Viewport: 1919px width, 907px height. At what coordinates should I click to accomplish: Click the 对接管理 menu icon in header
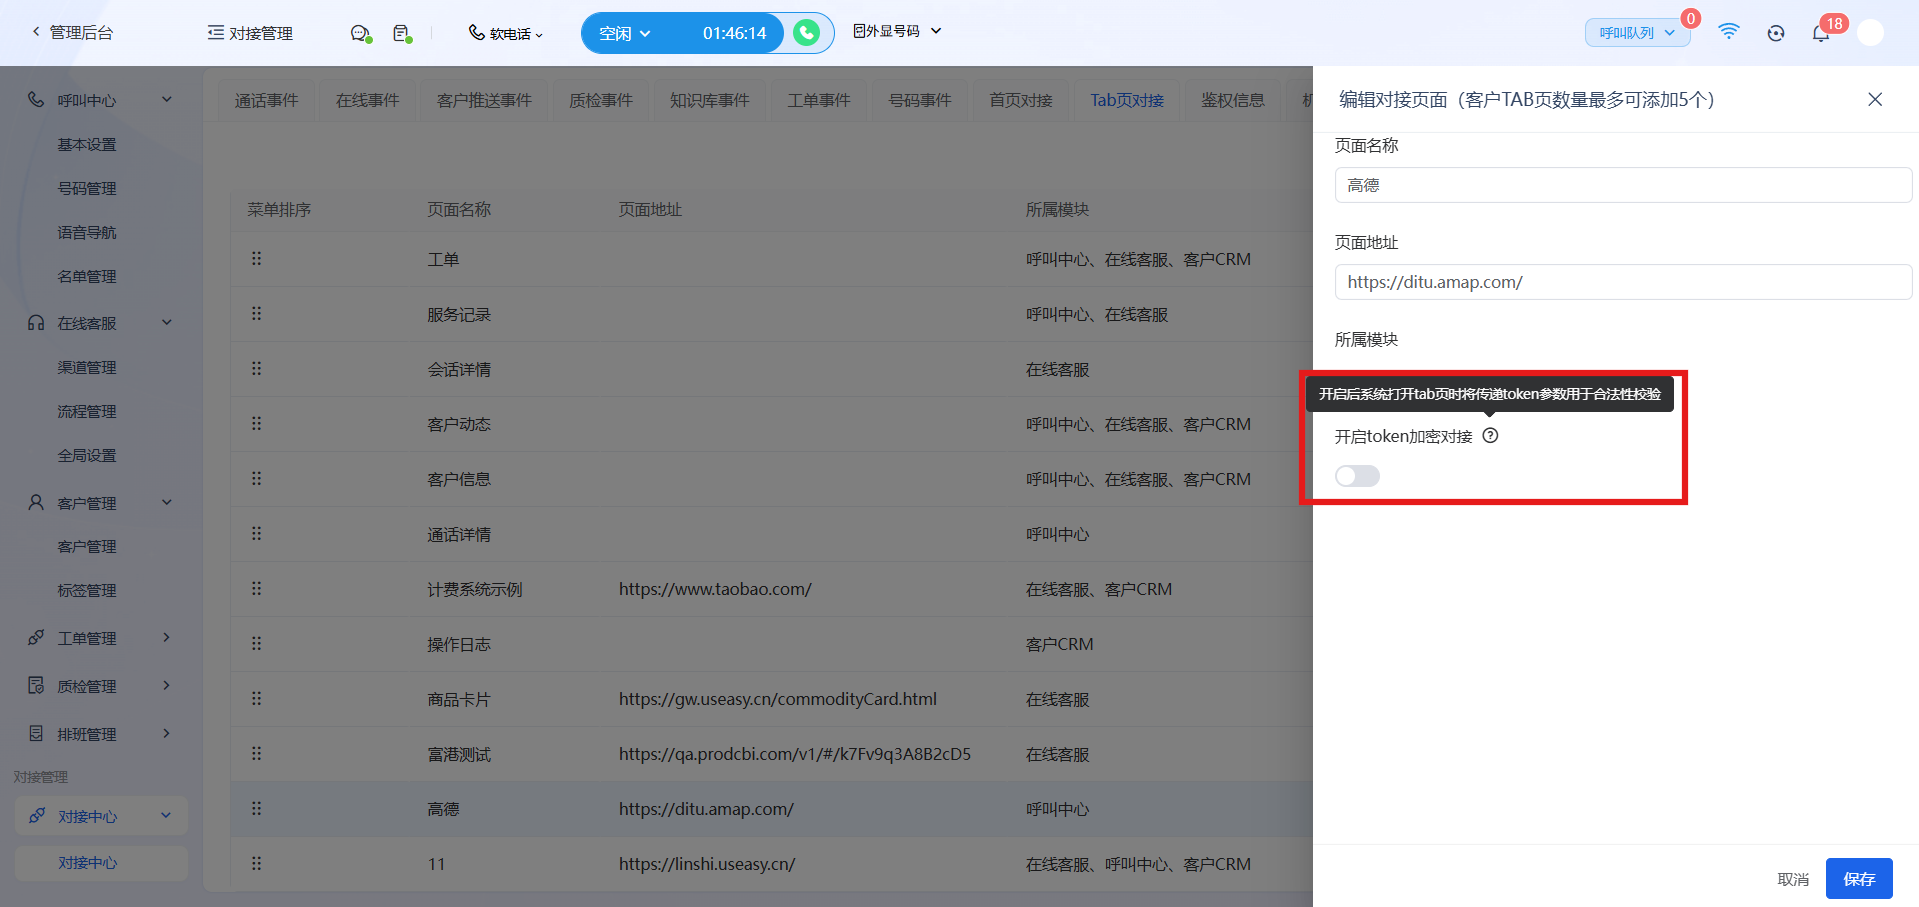pos(215,33)
